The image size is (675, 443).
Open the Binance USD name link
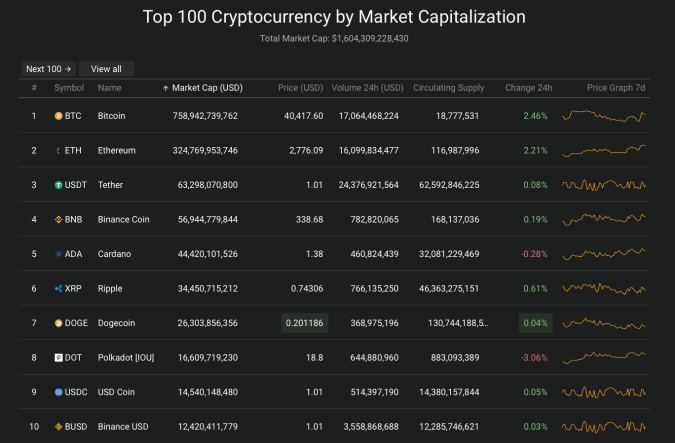[123, 427]
